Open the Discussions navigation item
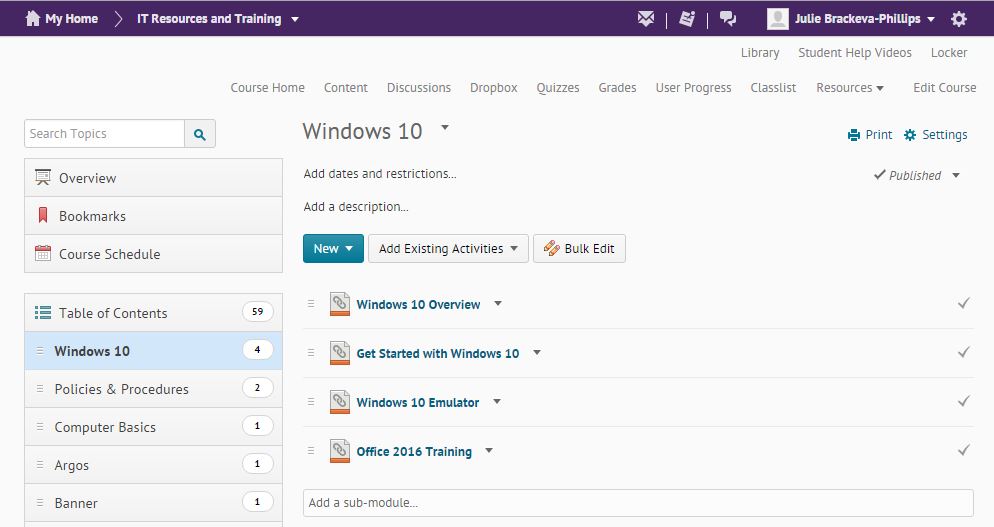Screen dimensions: 994x527 tap(419, 88)
